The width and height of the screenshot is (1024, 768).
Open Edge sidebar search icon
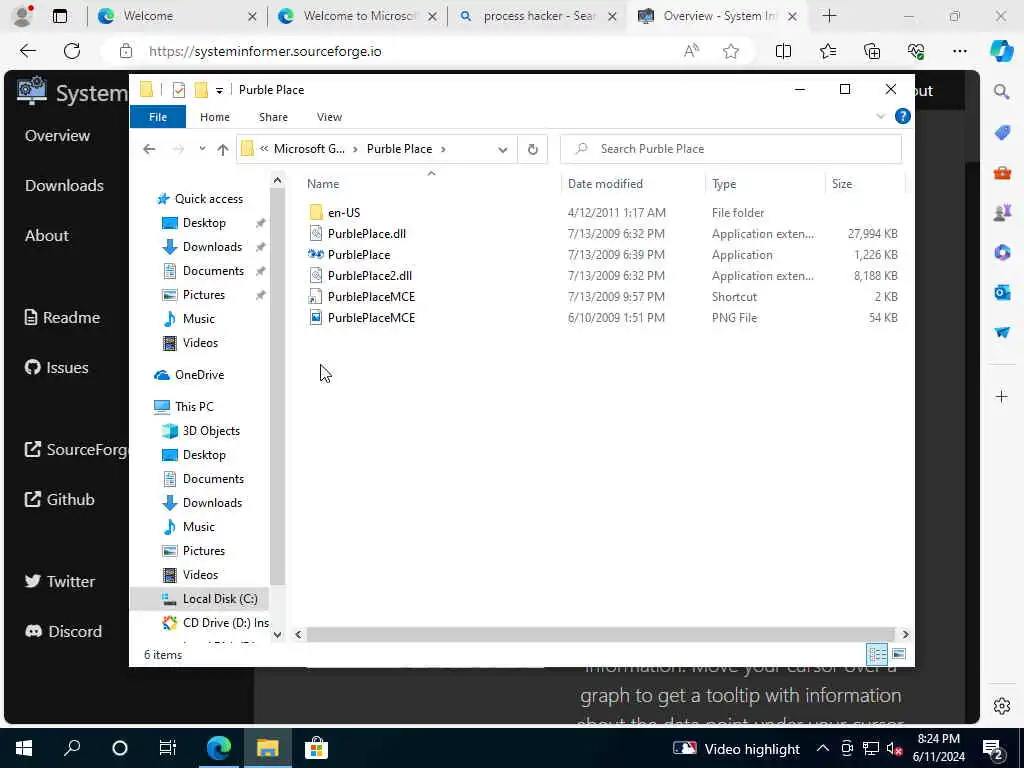1002,91
